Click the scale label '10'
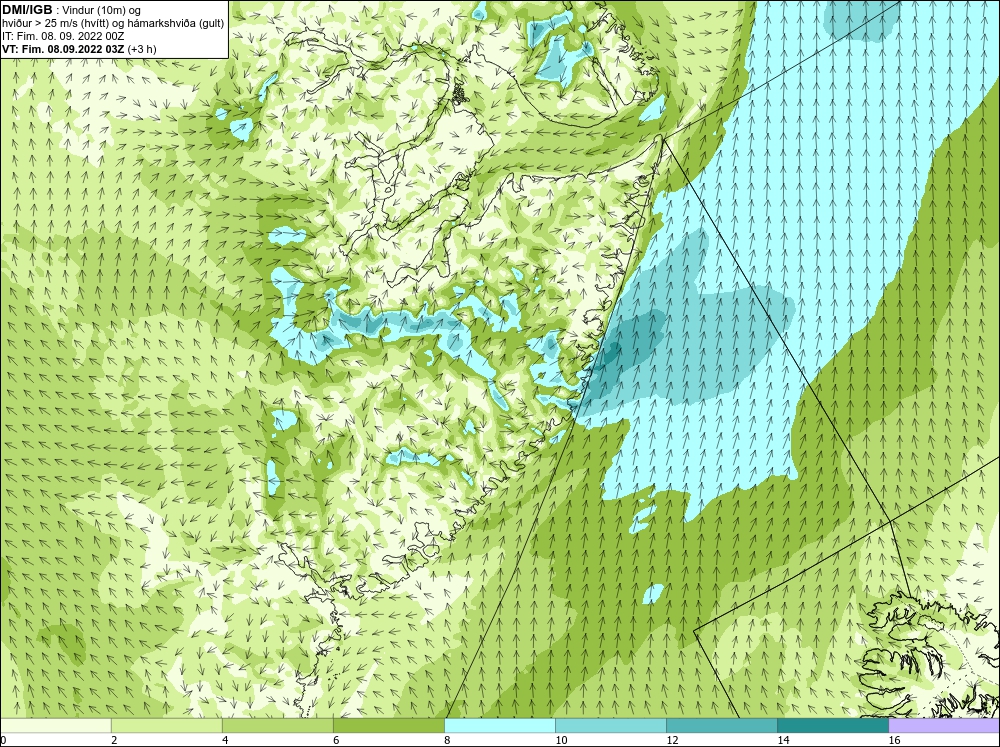 (561, 740)
